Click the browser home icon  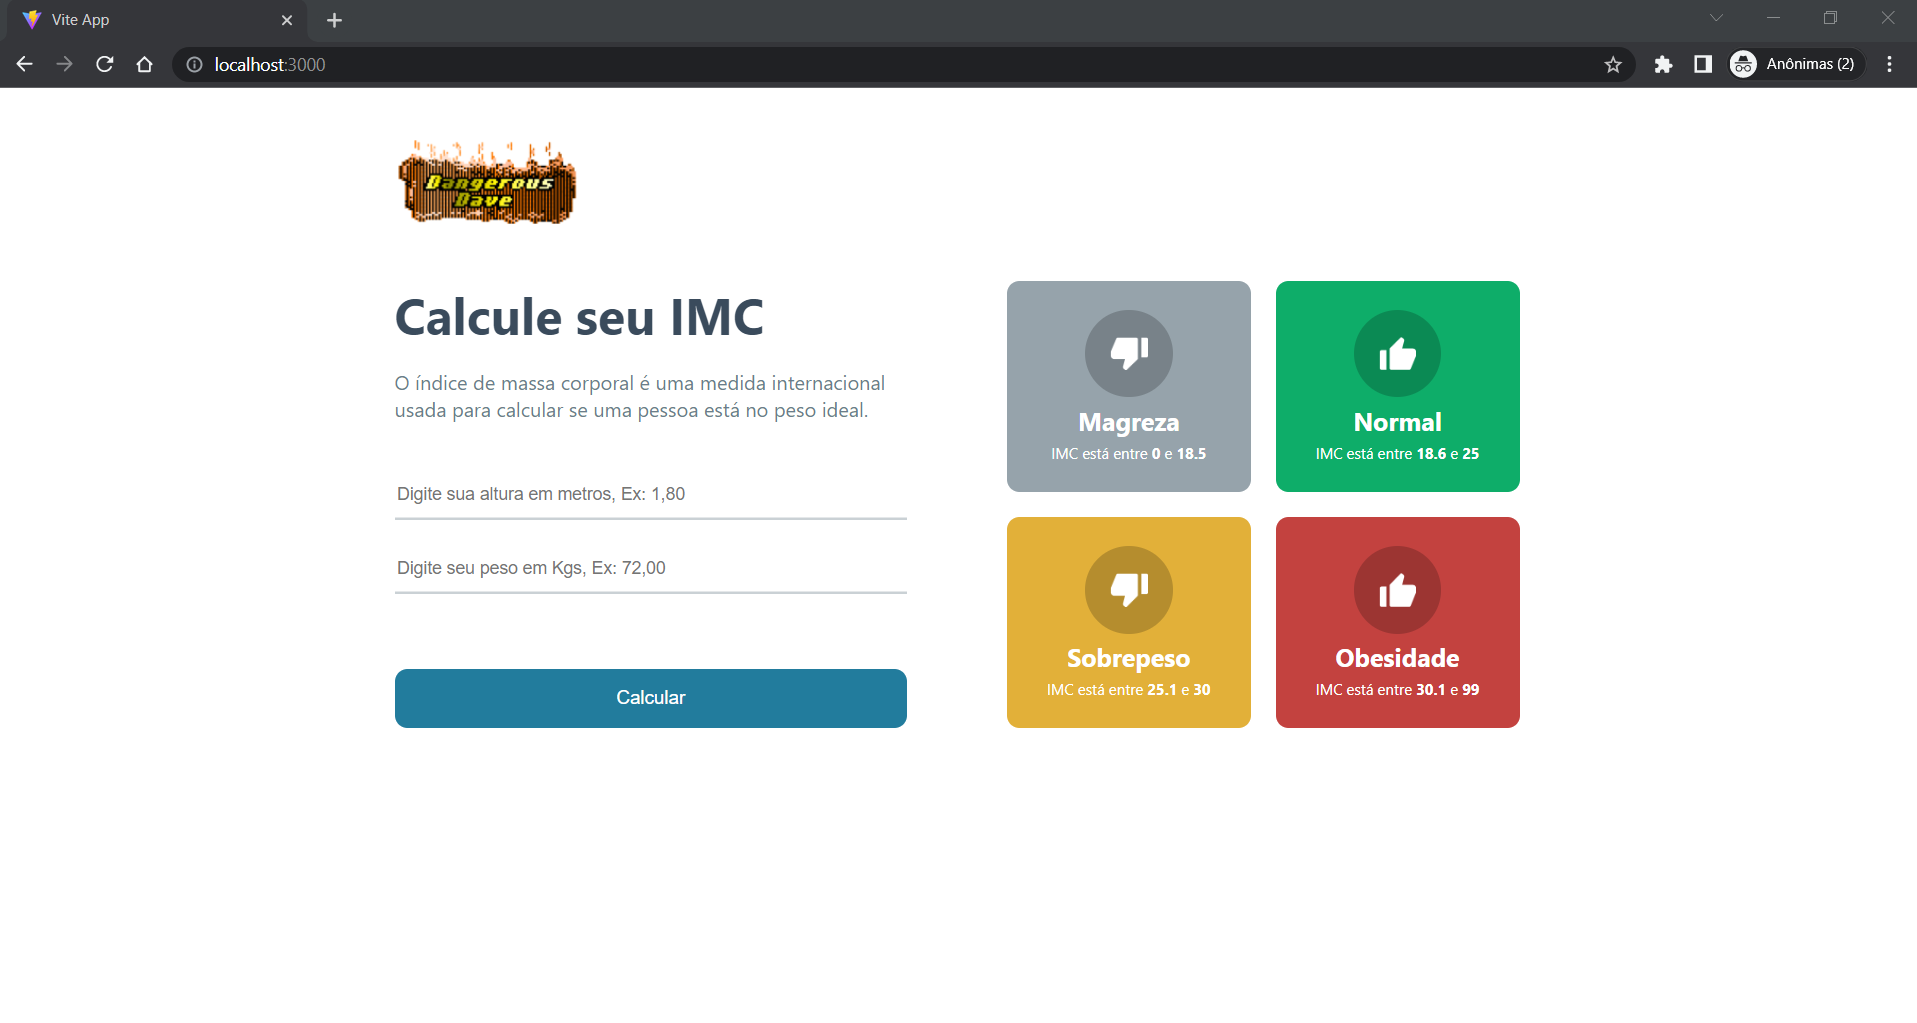coord(144,64)
